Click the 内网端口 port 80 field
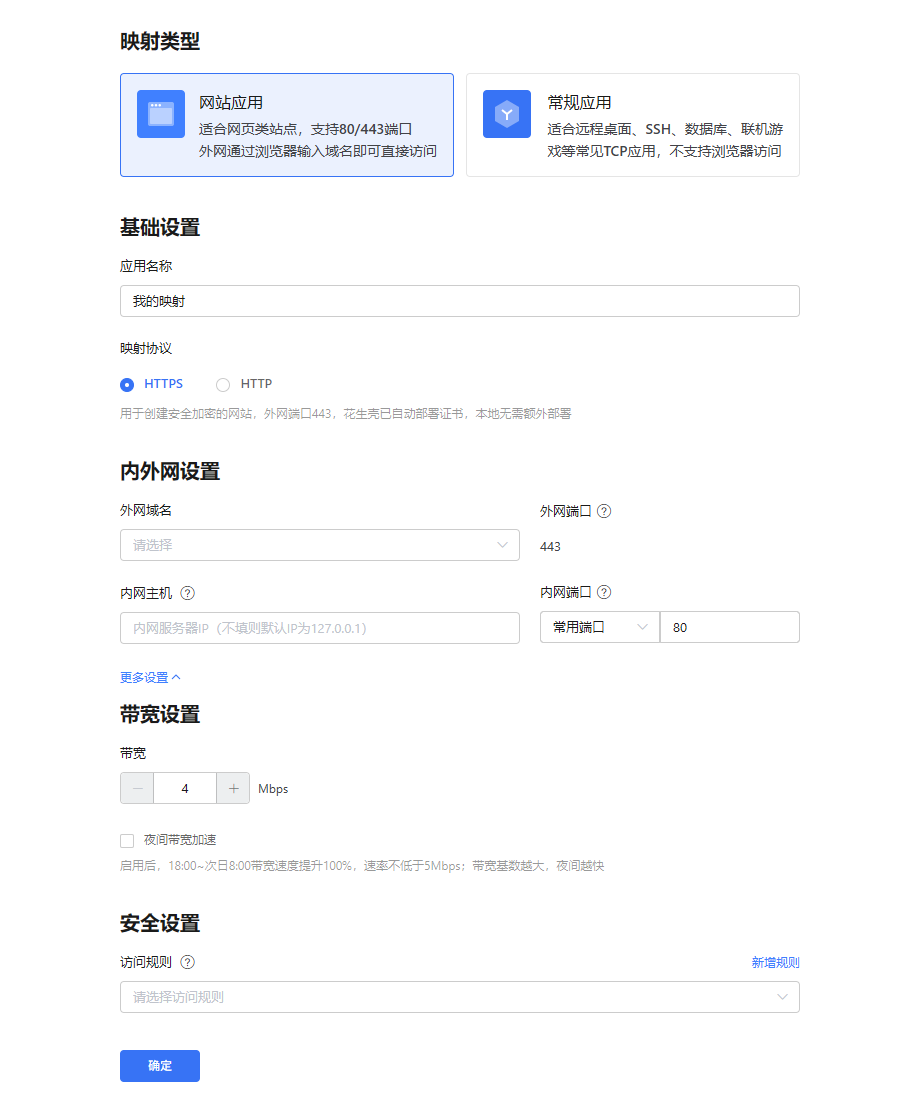This screenshot has width=917, height=1120. (729, 627)
